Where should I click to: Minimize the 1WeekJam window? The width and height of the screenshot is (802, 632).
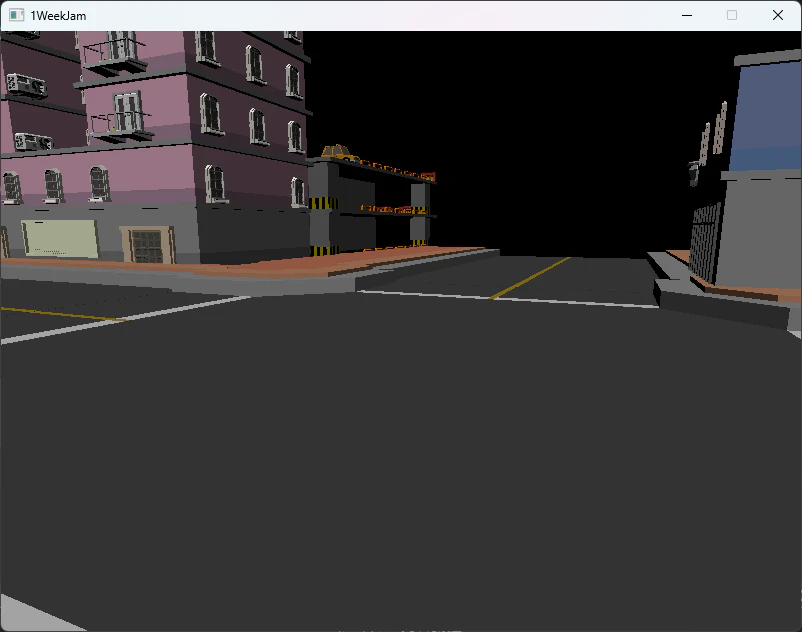(x=687, y=15)
